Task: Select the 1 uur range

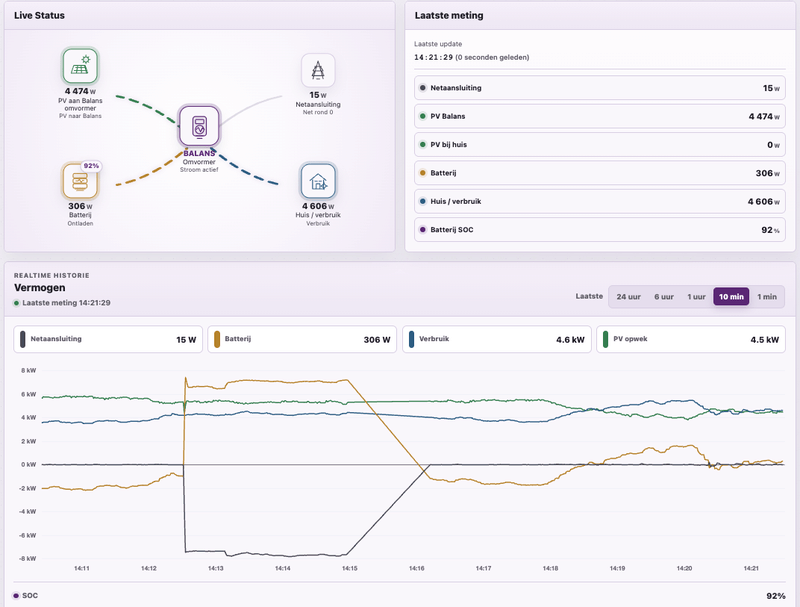Action: tap(696, 296)
